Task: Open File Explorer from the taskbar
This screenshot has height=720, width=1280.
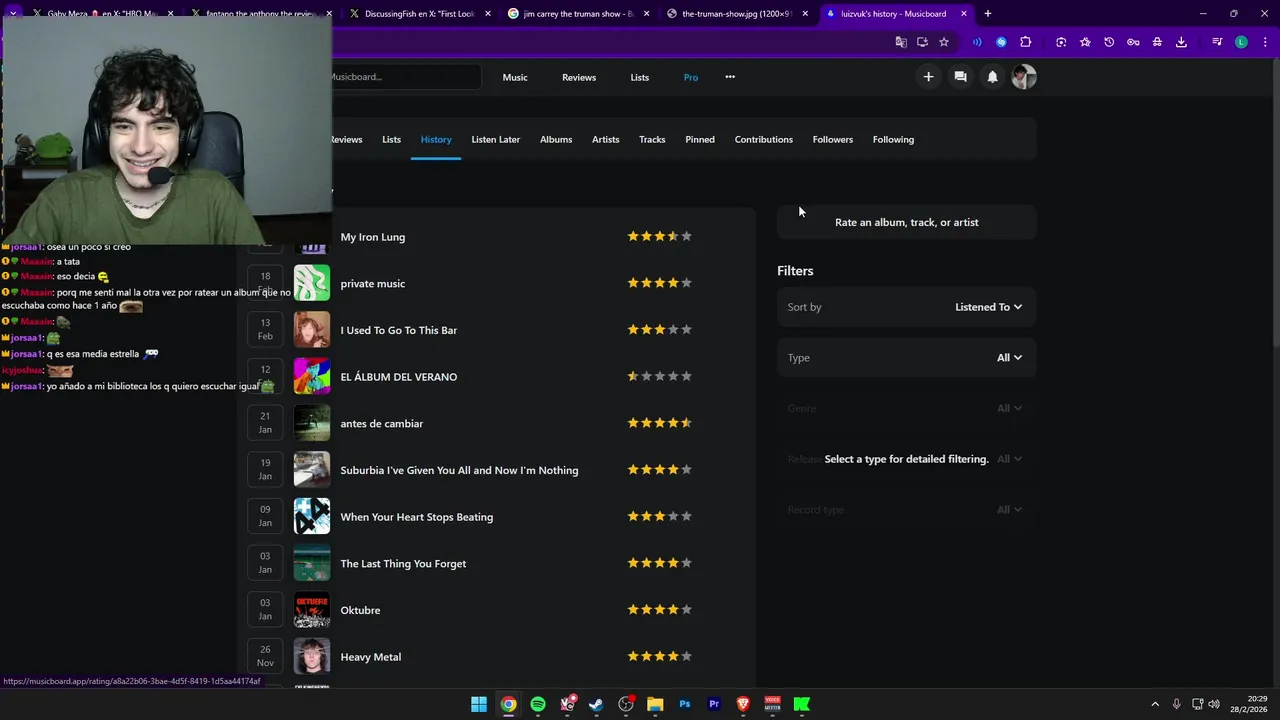Action: pos(655,704)
